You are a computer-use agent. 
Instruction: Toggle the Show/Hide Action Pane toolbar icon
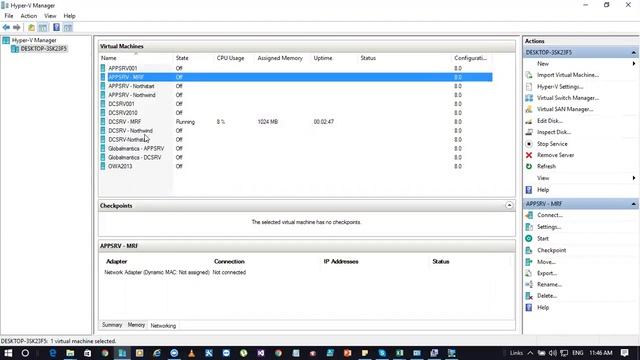pos(68,27)
